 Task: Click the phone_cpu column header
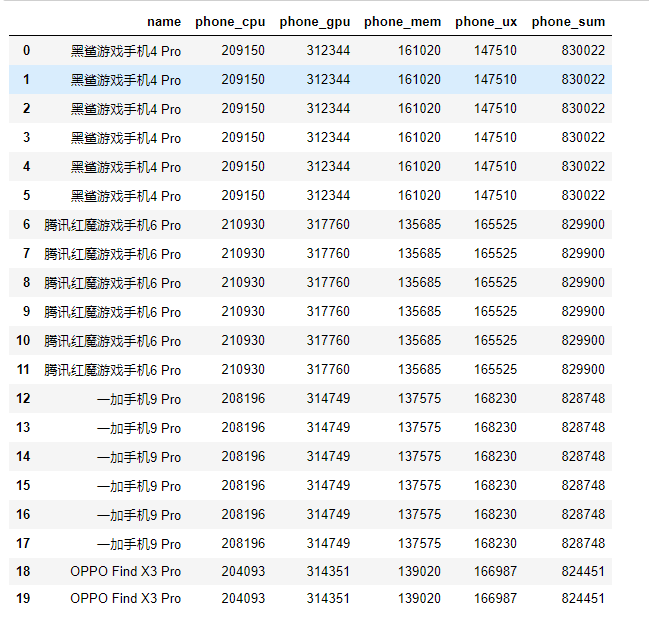[230, 22]
